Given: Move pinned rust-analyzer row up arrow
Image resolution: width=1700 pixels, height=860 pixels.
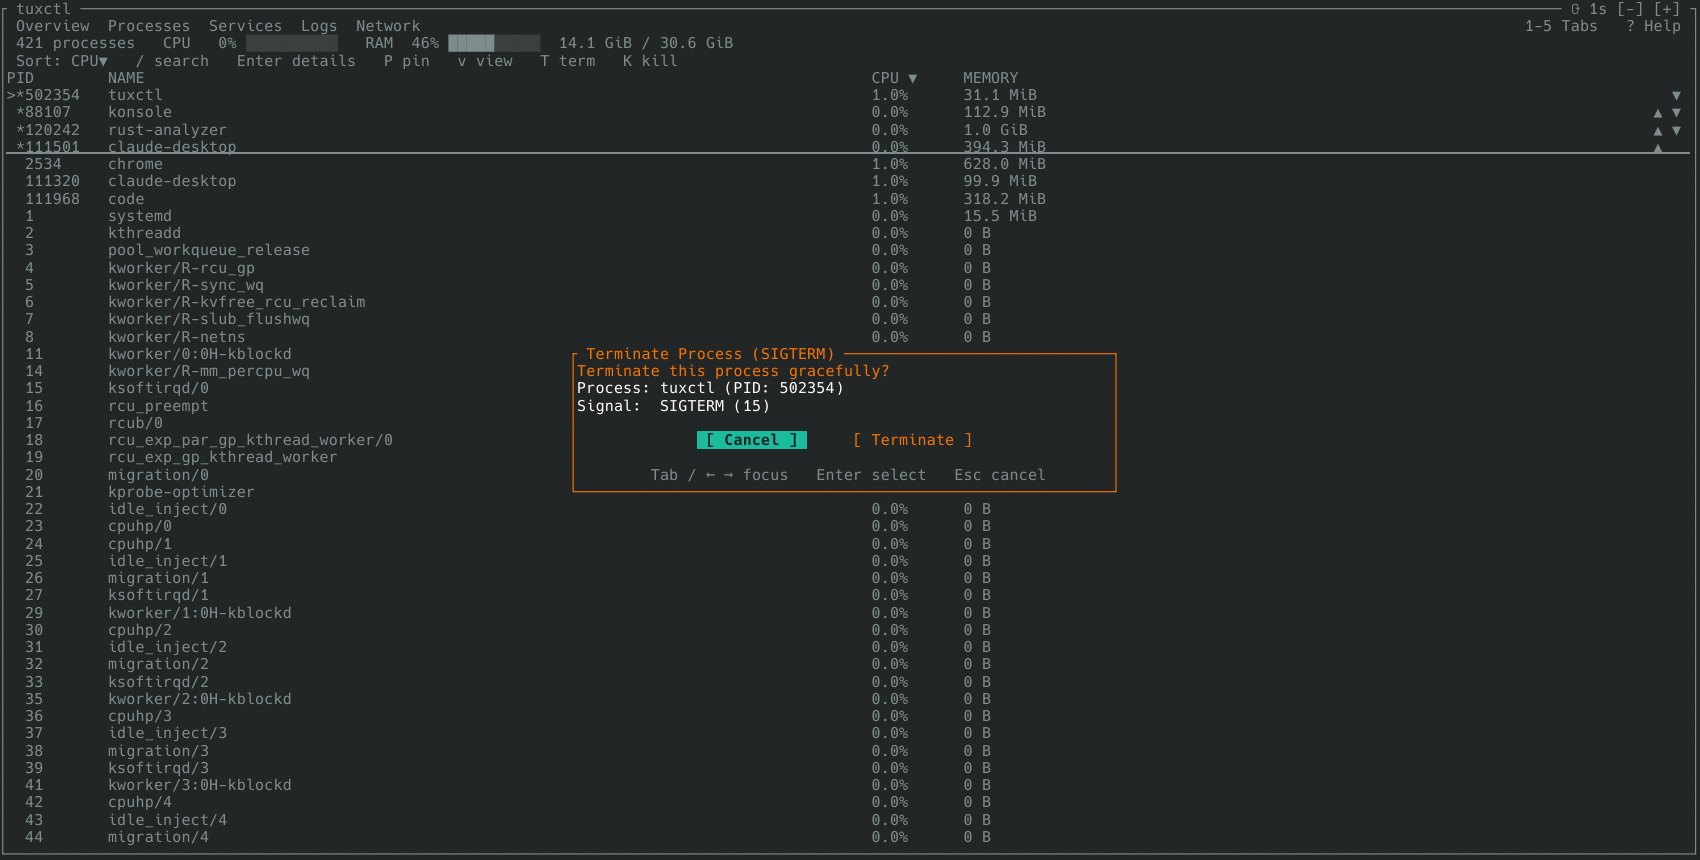Looking at the screenshot, I should click(x=1658, y=131).
